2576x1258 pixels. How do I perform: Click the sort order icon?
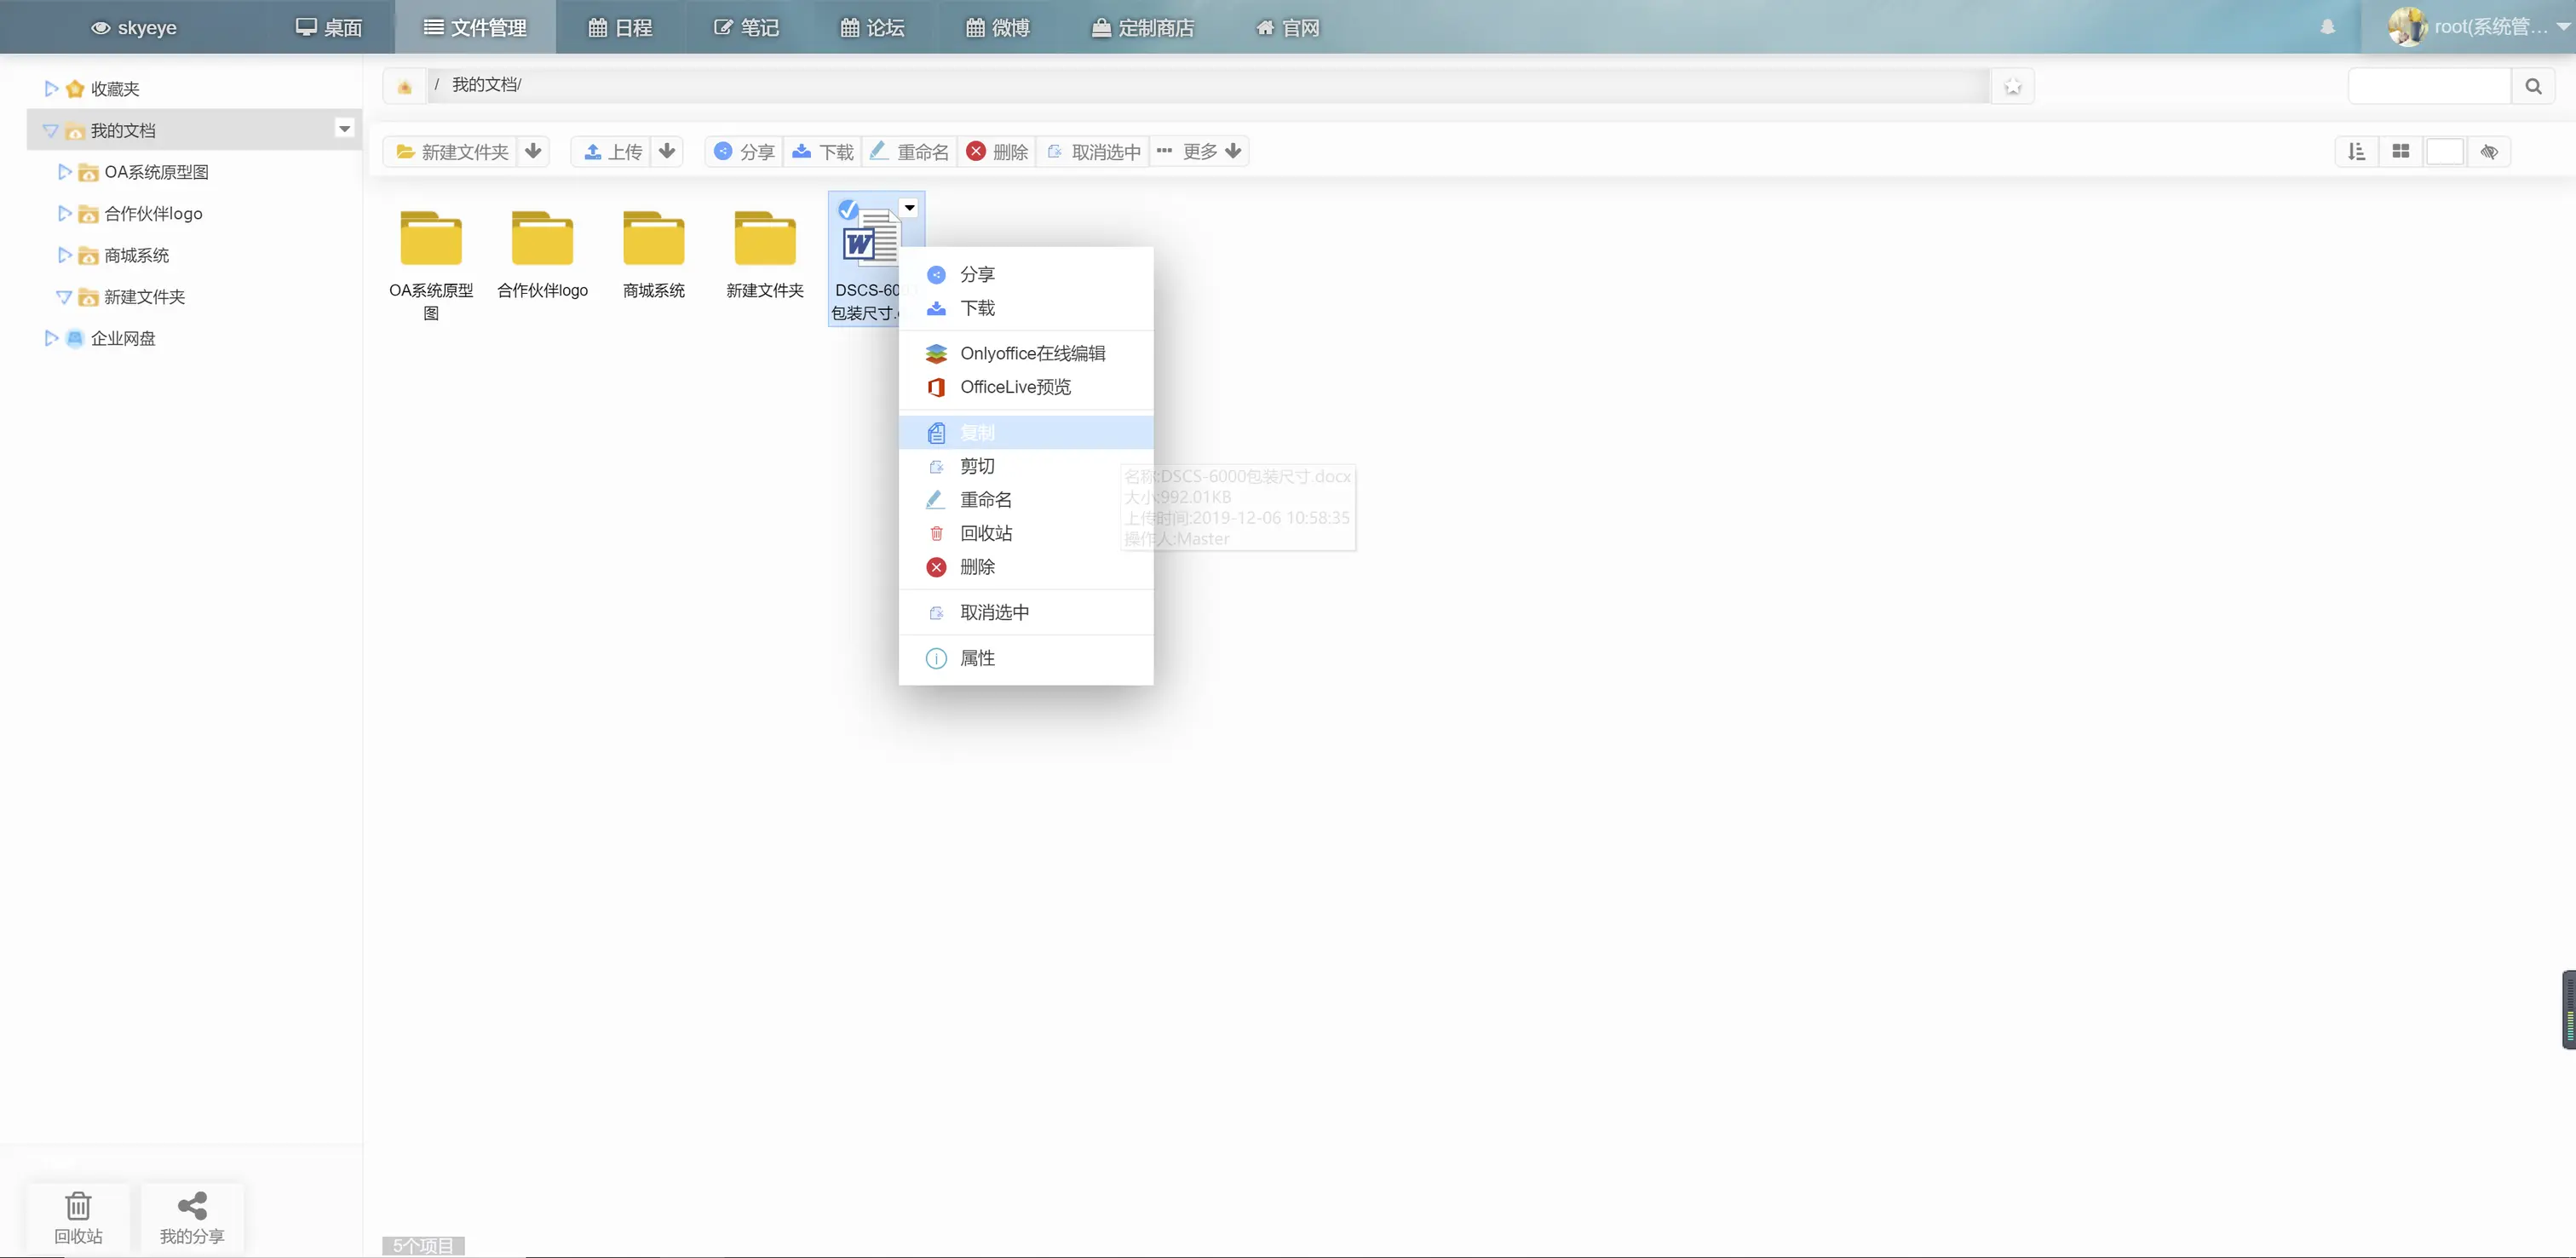[2356, 151]
